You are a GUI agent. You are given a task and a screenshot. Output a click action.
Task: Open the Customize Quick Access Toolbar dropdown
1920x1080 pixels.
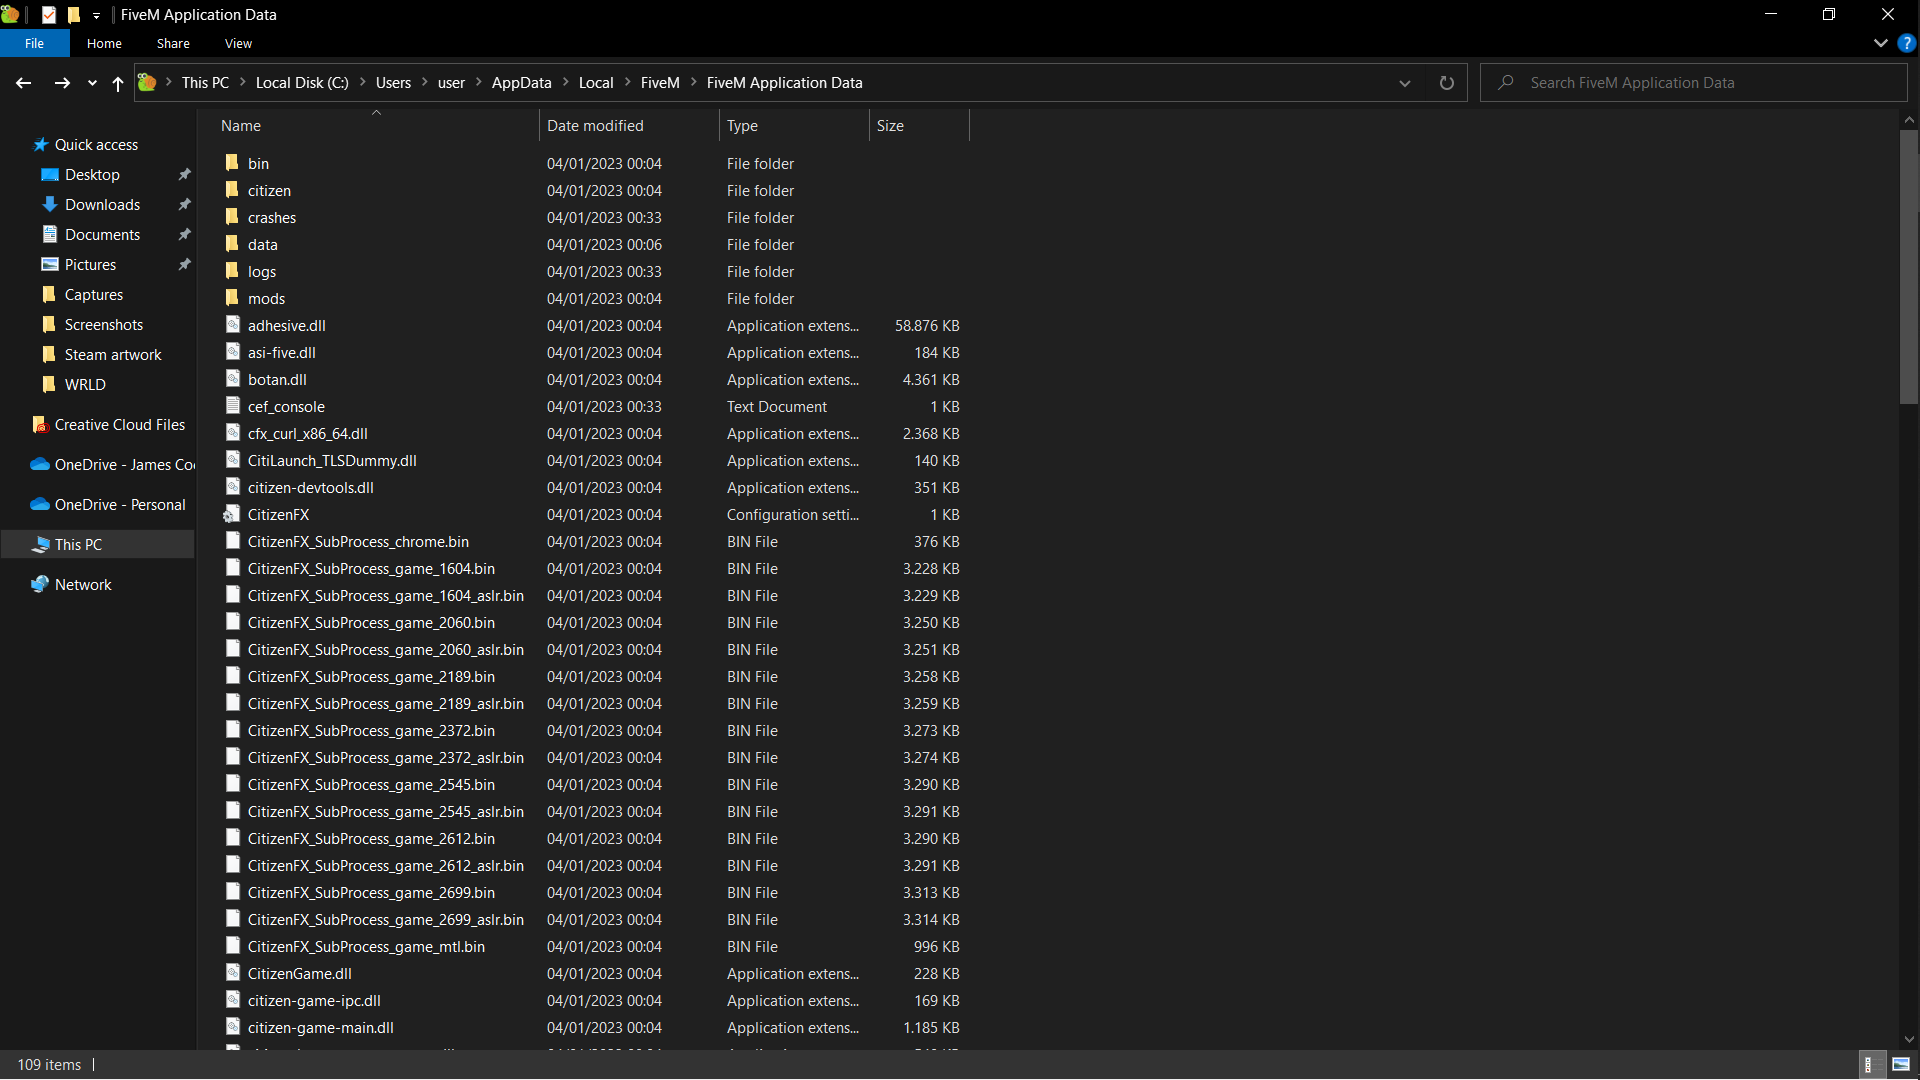point(96,16)
